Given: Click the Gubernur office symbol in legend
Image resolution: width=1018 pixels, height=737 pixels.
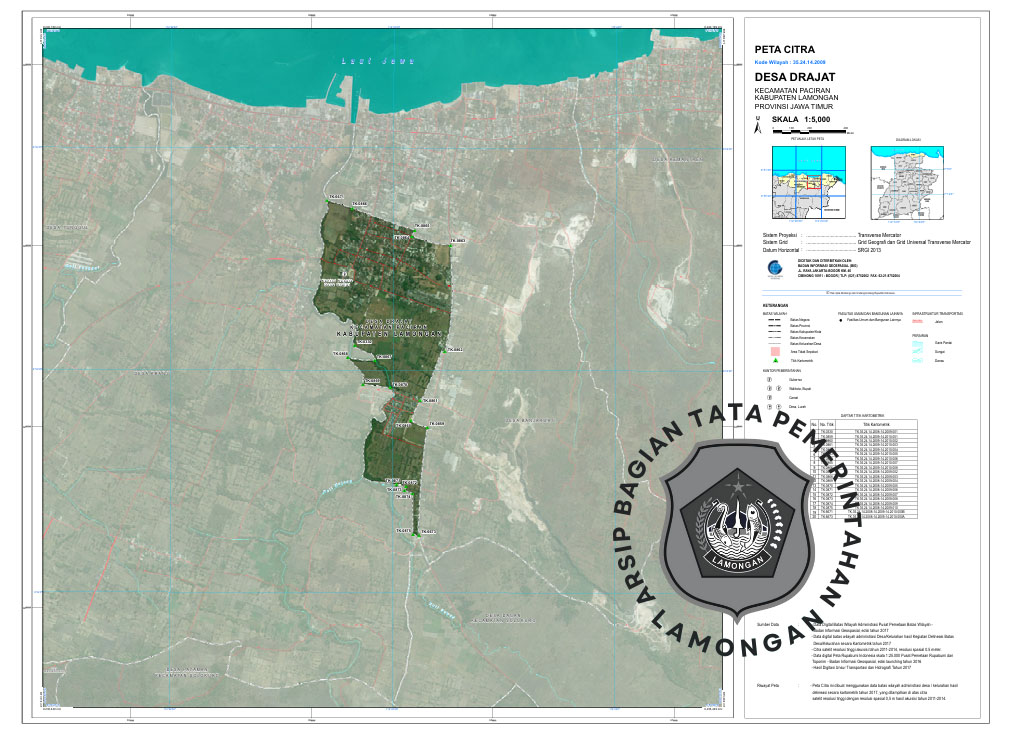Looking at the screenshot, I should coord(769,380).
